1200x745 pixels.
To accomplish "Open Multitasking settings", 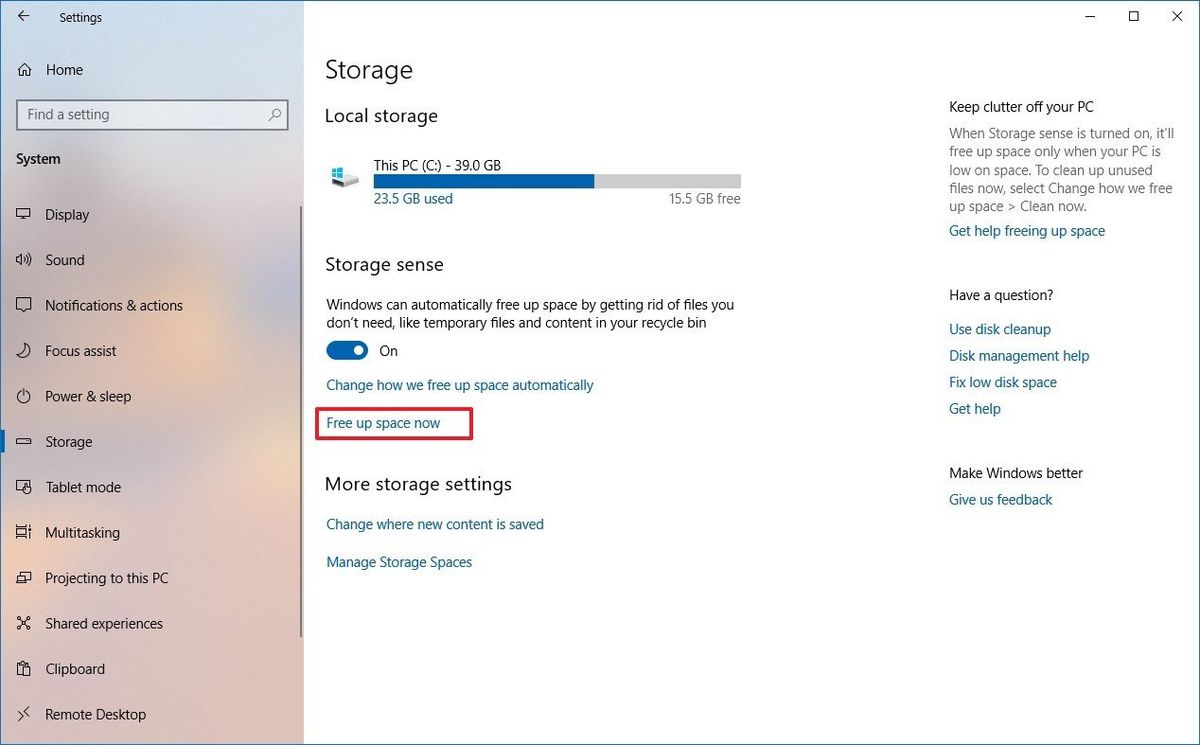I will (81, 532).
